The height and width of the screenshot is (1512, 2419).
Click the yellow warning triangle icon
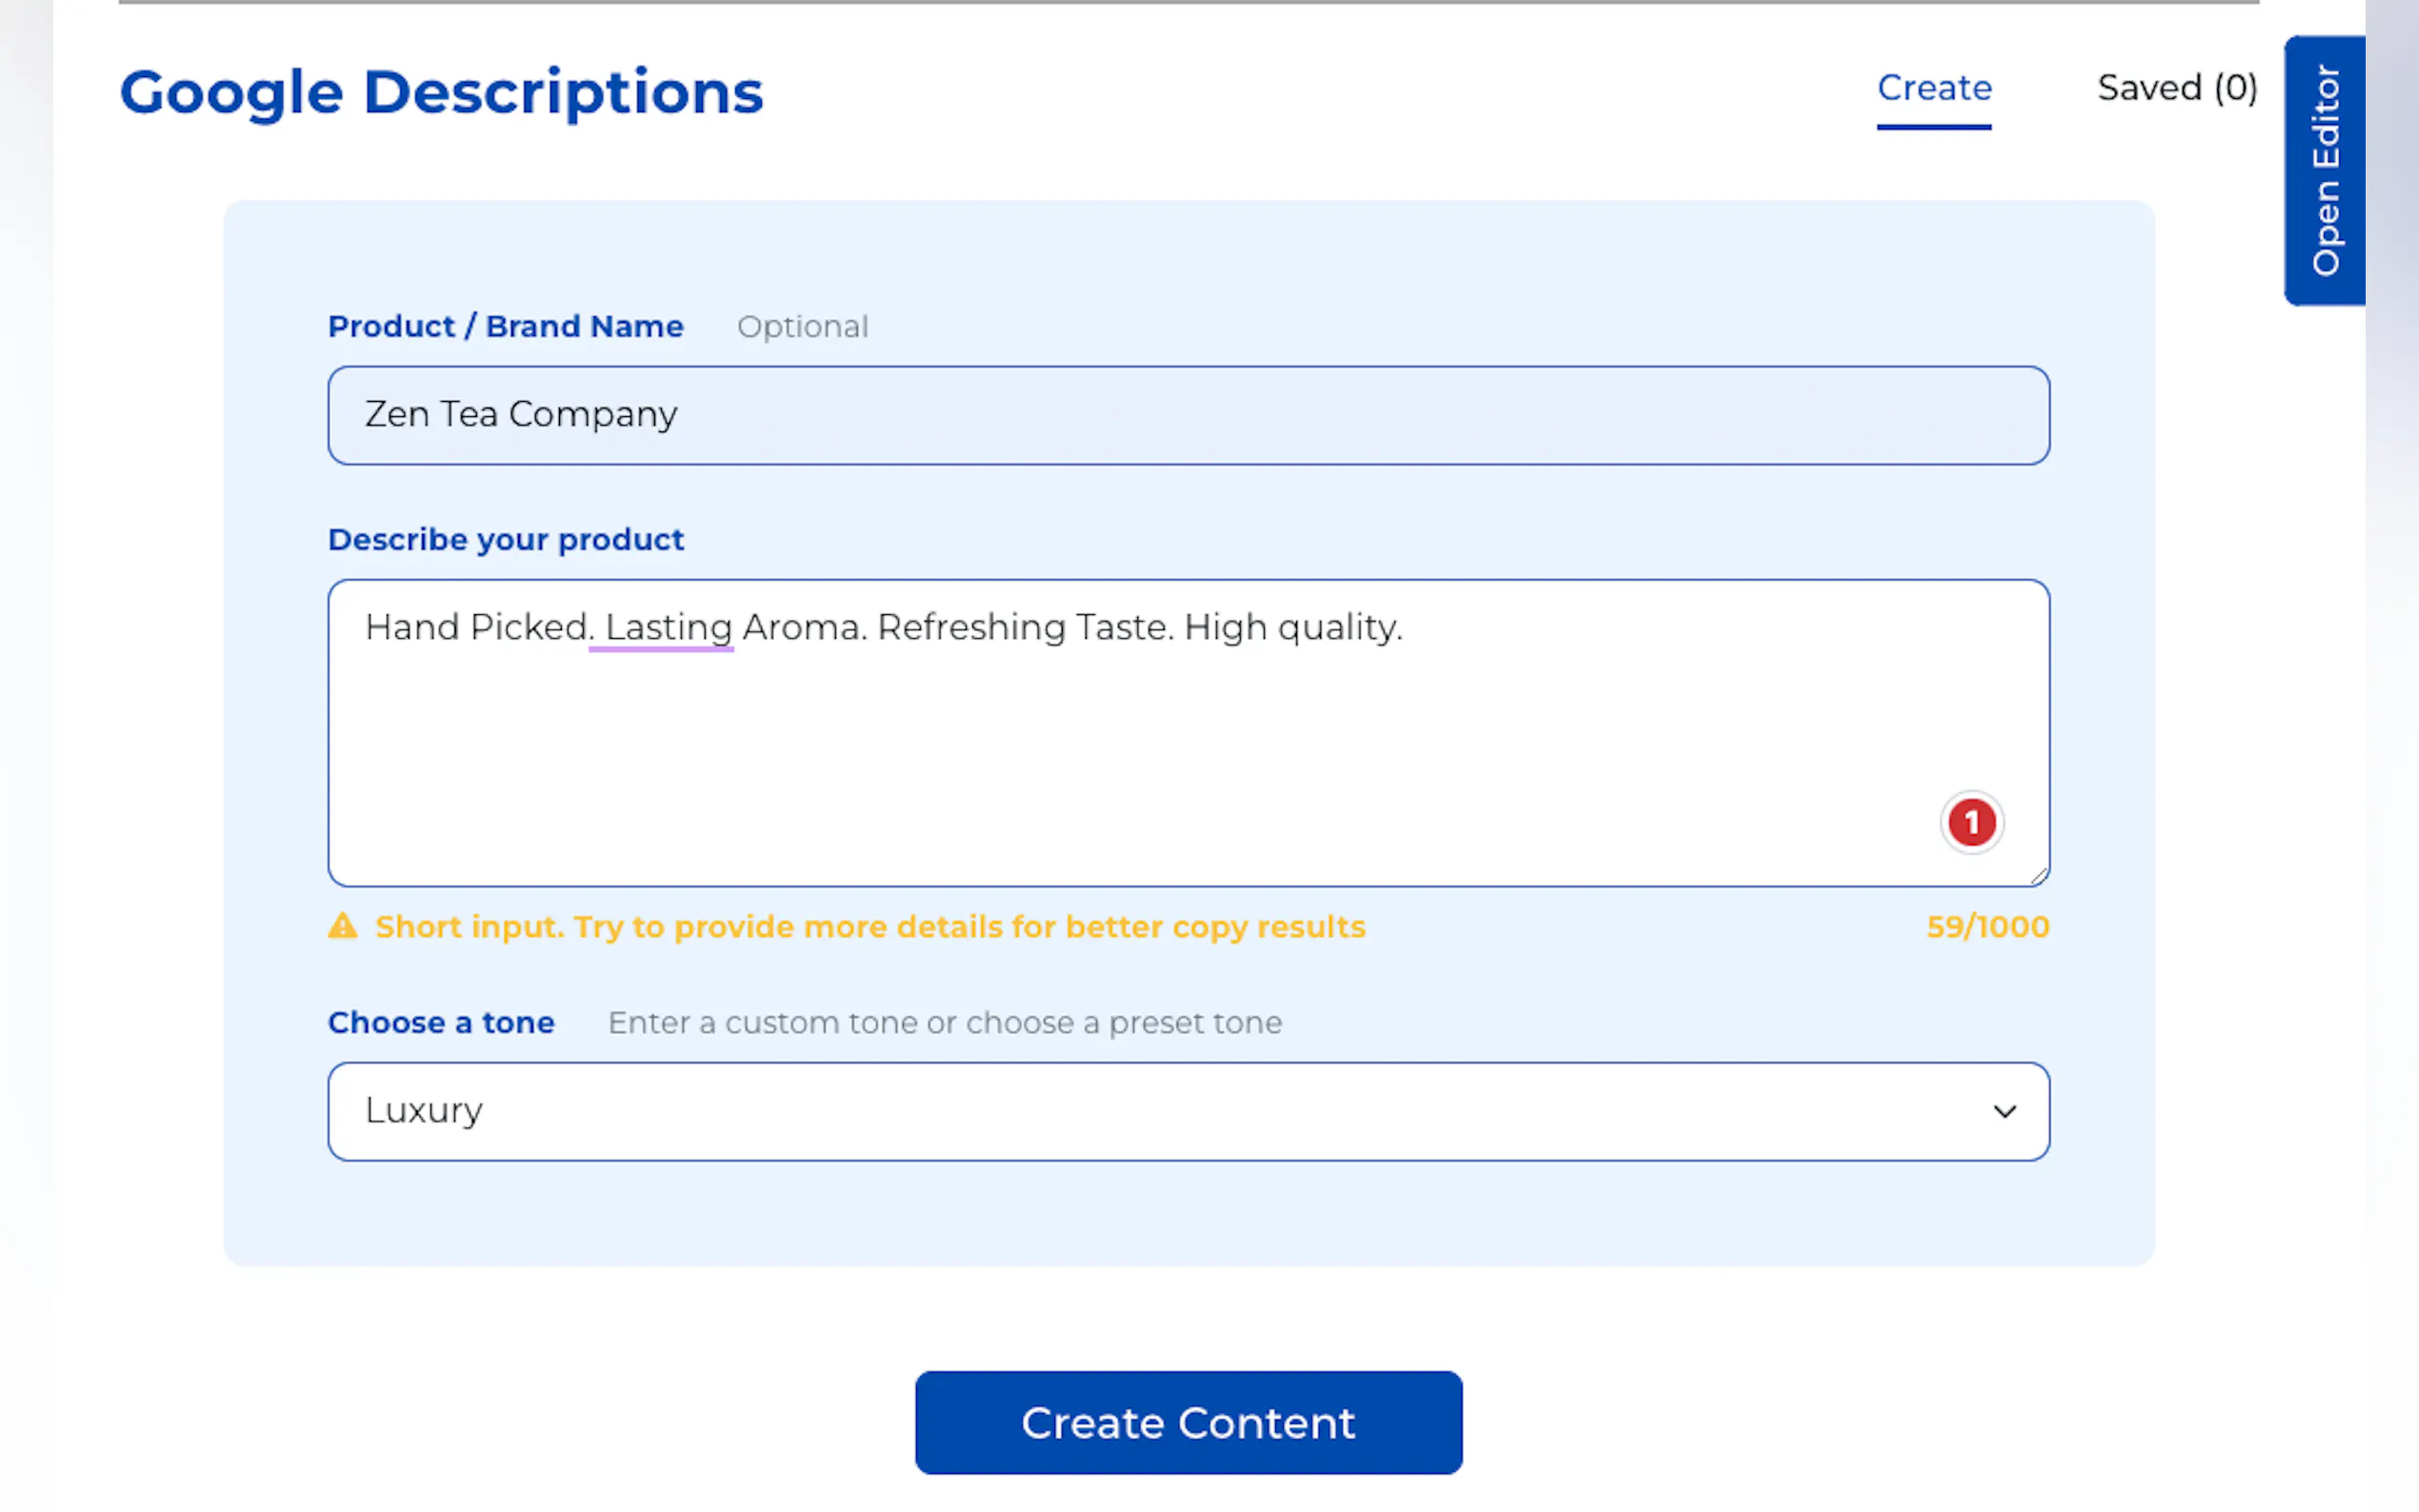point(343,926)
